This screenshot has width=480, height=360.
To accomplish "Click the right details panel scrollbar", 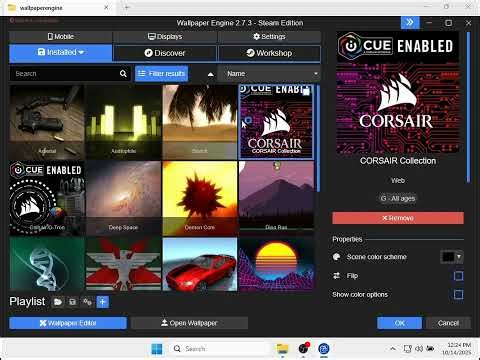I will (x=468, y=107).
